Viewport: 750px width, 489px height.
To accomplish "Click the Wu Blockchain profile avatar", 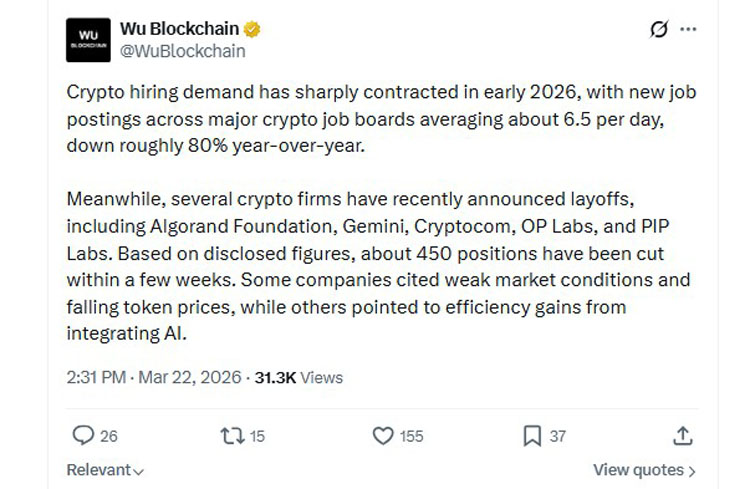I will coord(88,39).
